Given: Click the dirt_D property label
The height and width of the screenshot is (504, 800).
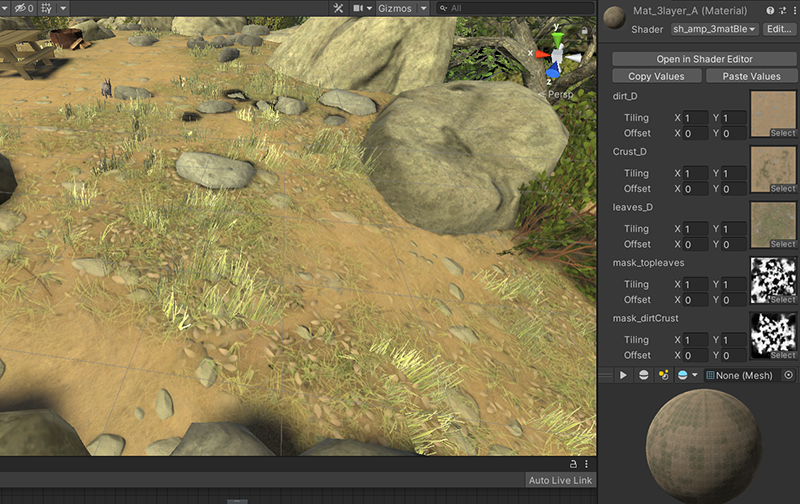Looking at the screenshot, I should pyautogui.click(x=625, y=96).
